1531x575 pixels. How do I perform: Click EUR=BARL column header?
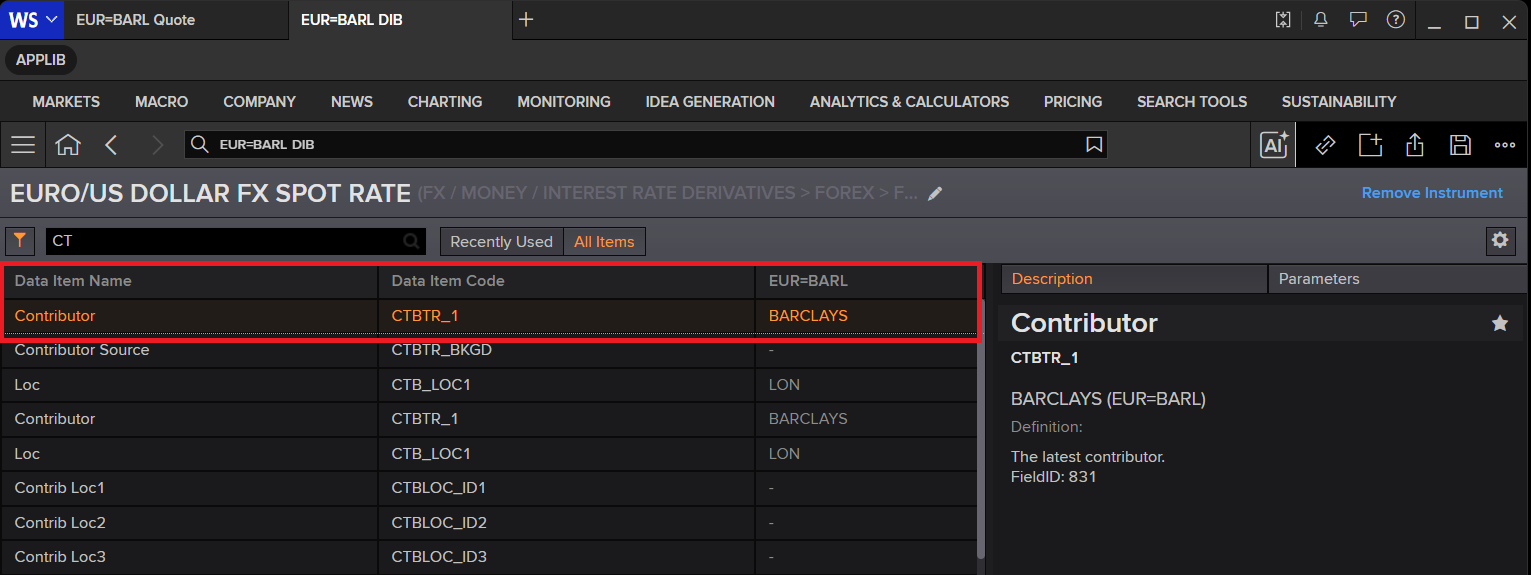(x=865, y=281)
